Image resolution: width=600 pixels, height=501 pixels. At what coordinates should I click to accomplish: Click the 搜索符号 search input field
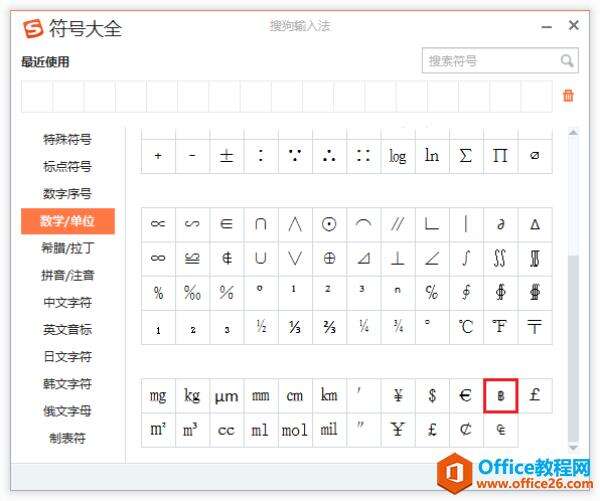(490, 61)
